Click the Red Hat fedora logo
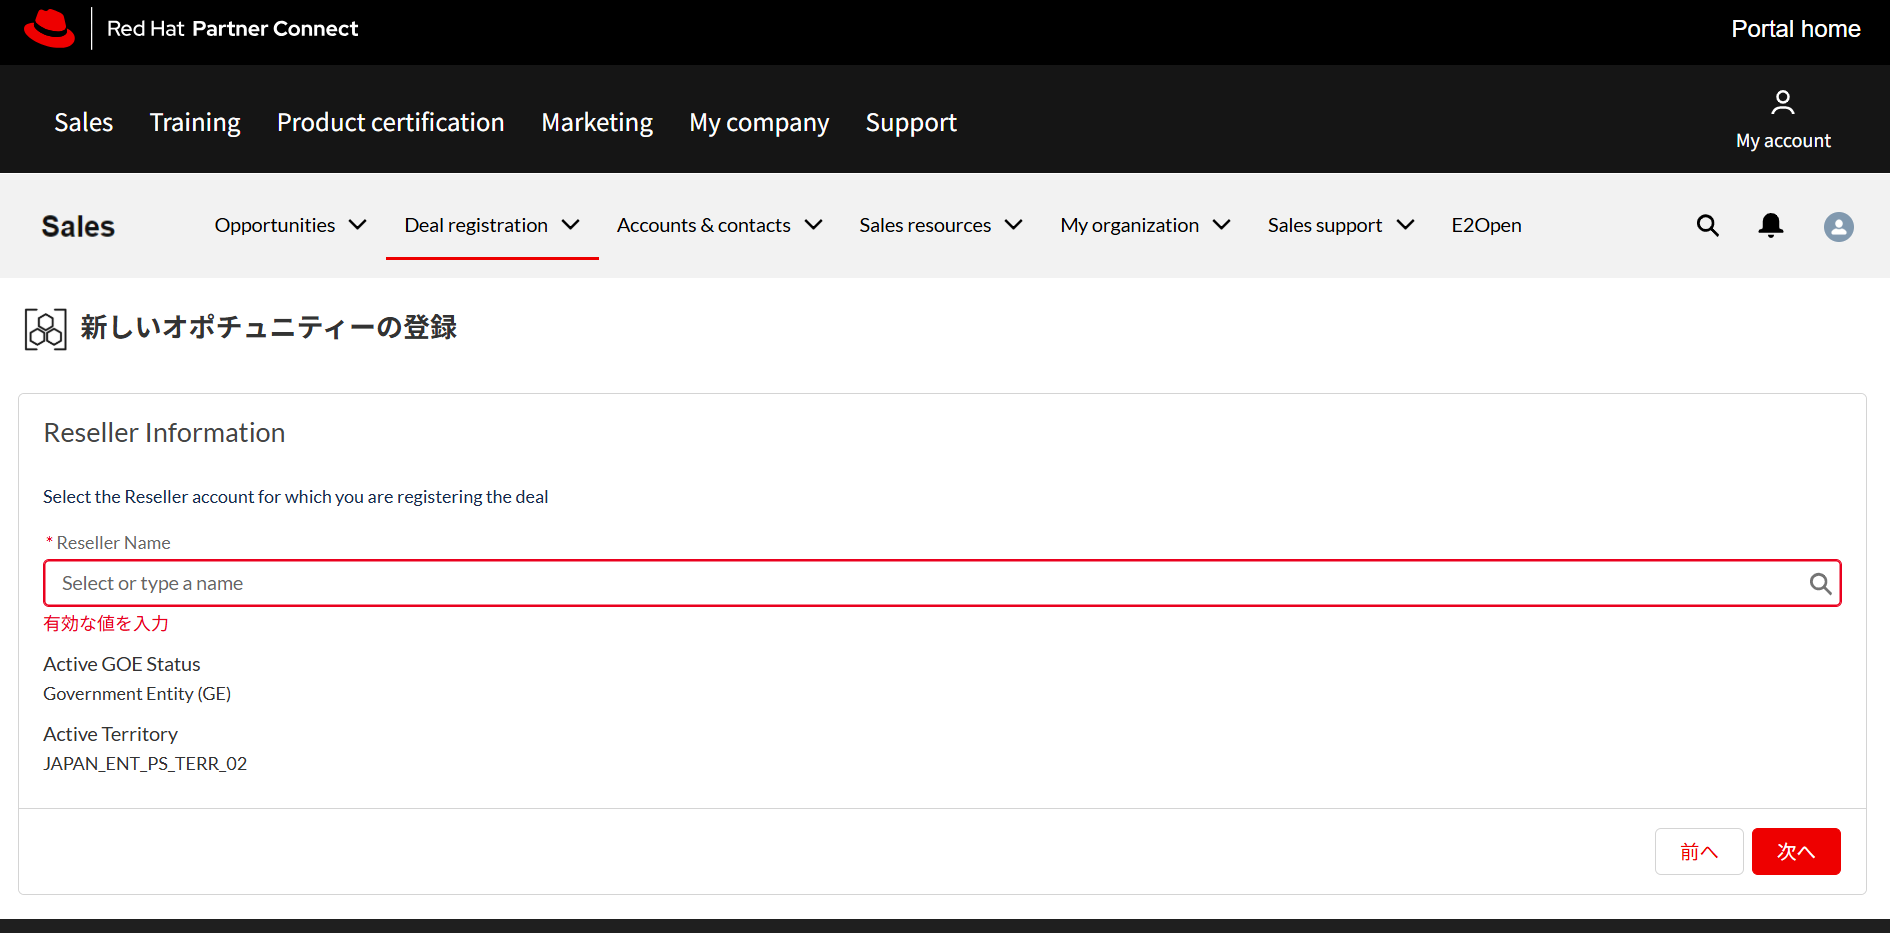1890x933 pixels. click(49, 28)
